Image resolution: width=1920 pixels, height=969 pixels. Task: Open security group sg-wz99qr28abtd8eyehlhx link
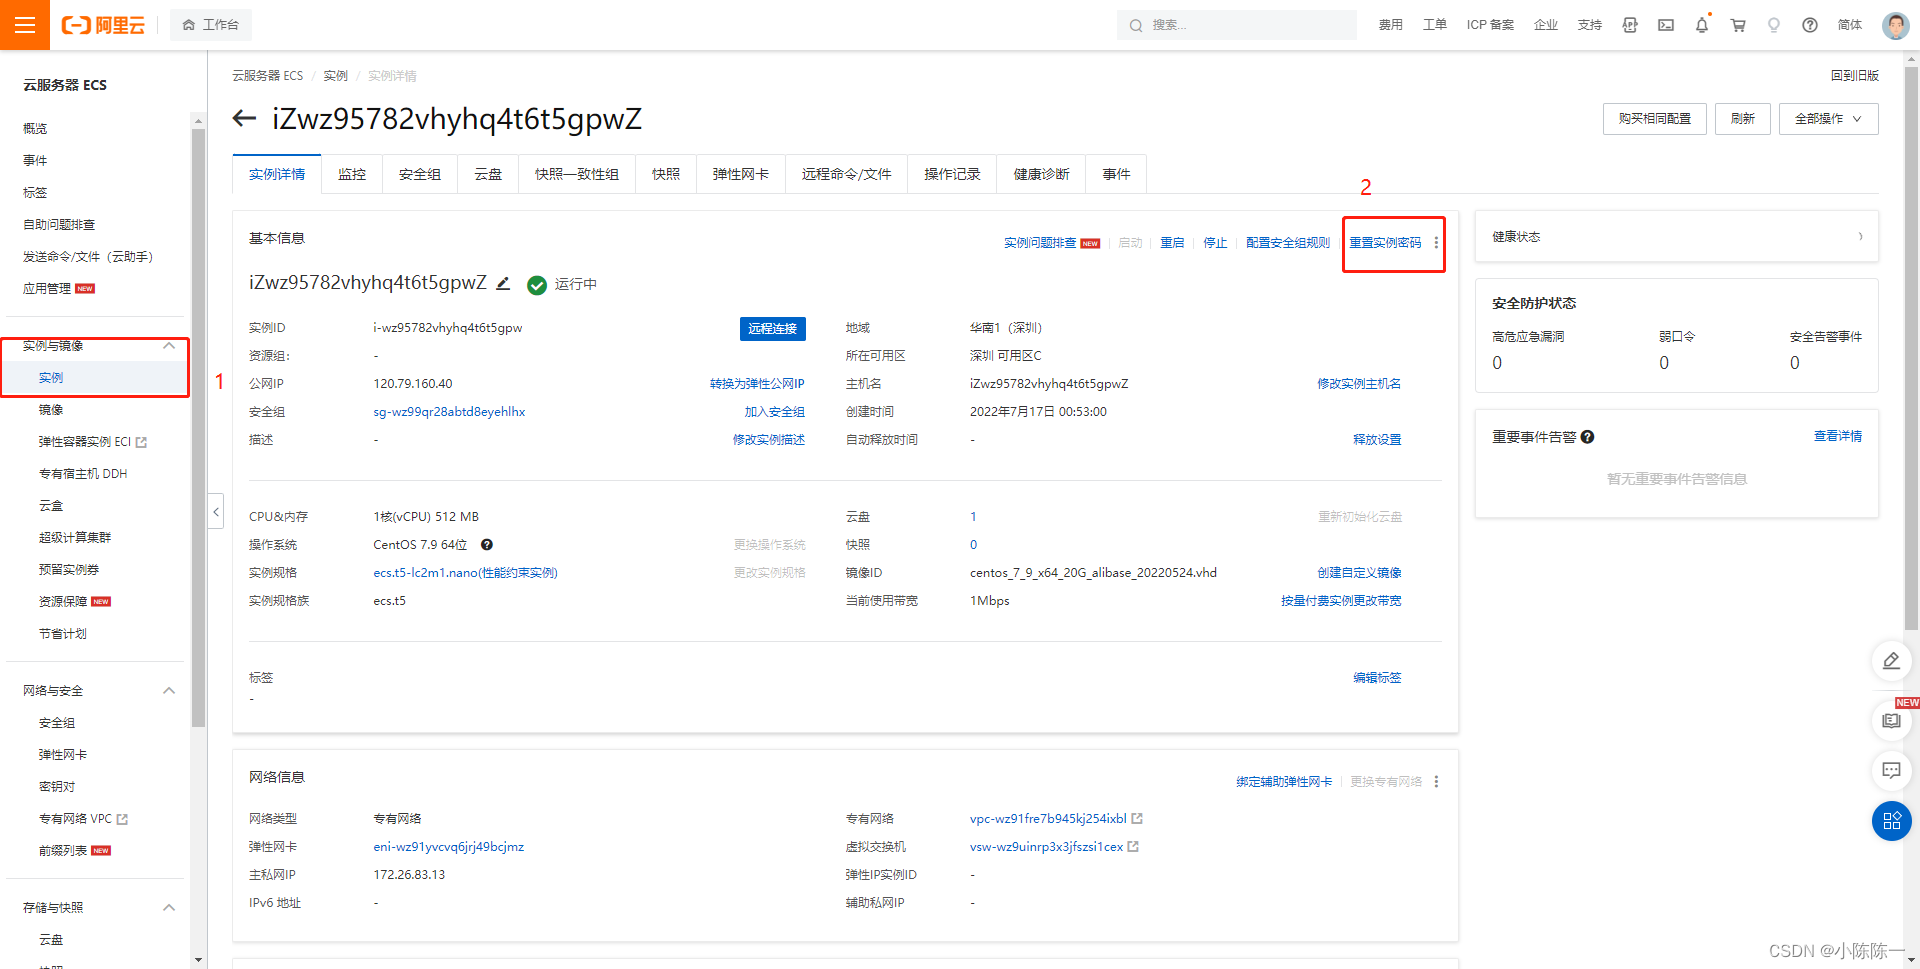449,412
